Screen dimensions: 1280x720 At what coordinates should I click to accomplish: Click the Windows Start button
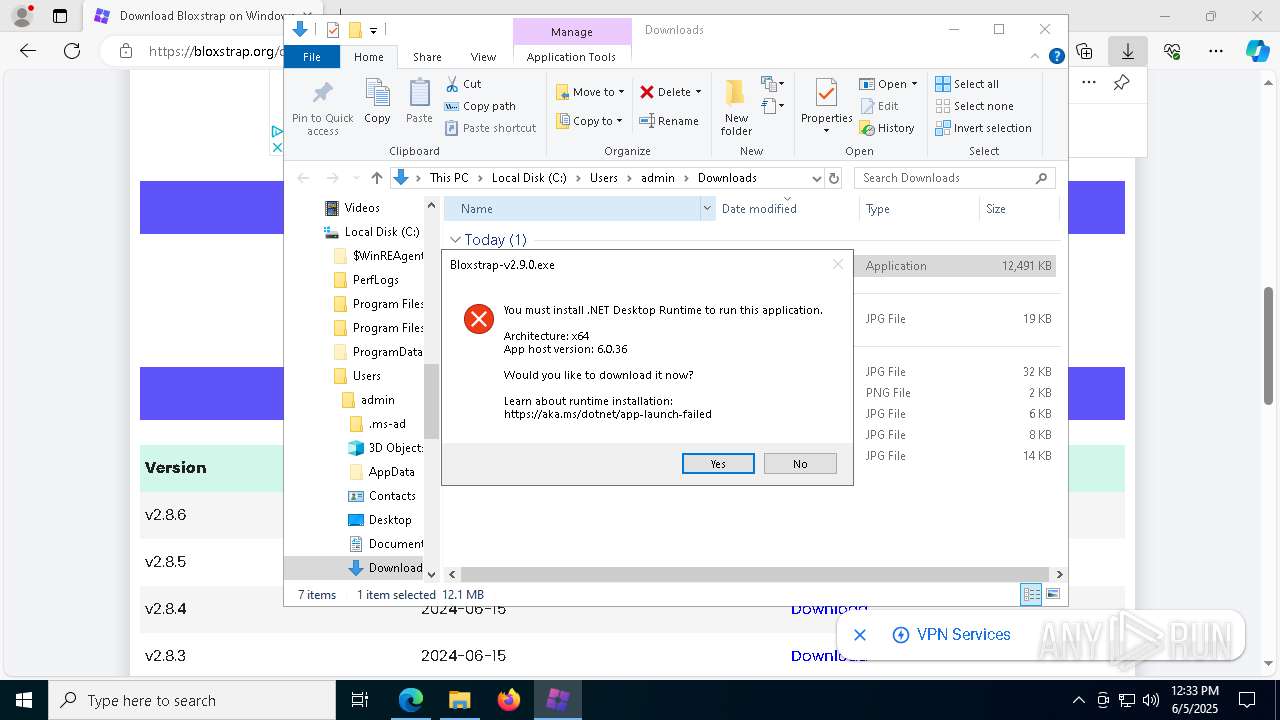pyautogui.click(x=23, y=700)
